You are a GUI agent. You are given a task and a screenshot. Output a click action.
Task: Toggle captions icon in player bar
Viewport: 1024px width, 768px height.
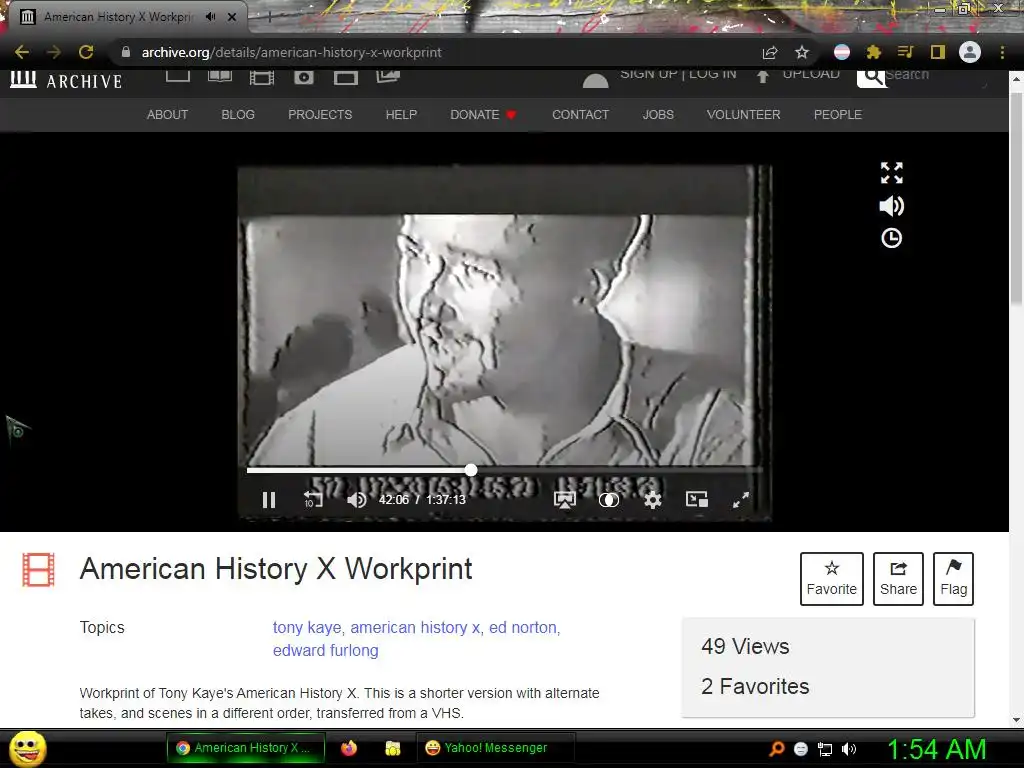point(609,500)
